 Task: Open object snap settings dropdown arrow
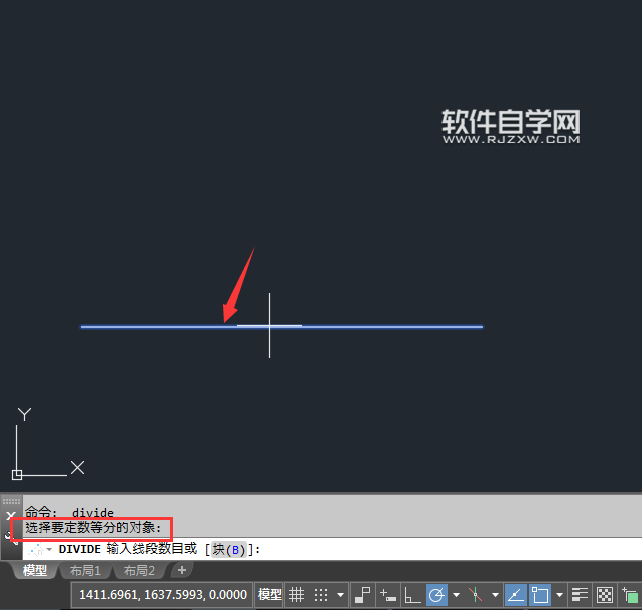[x=559, y=594]
